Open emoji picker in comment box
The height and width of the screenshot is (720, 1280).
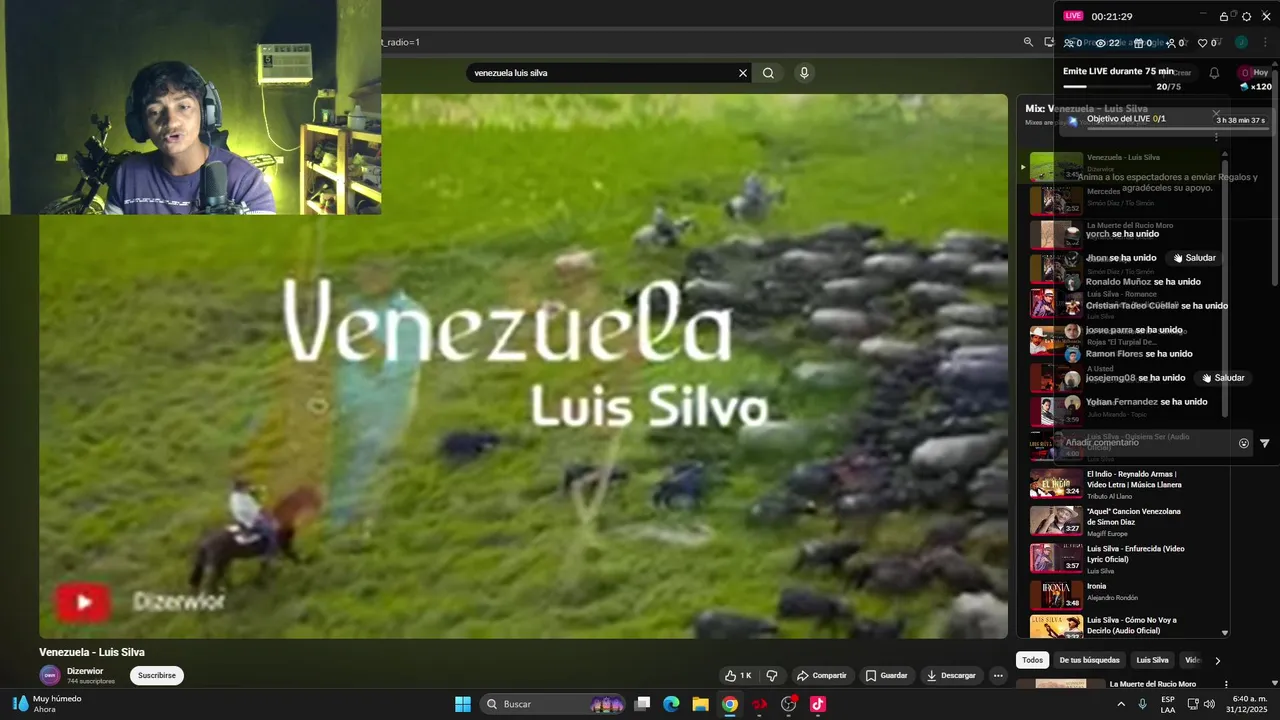pos(1244,443)
